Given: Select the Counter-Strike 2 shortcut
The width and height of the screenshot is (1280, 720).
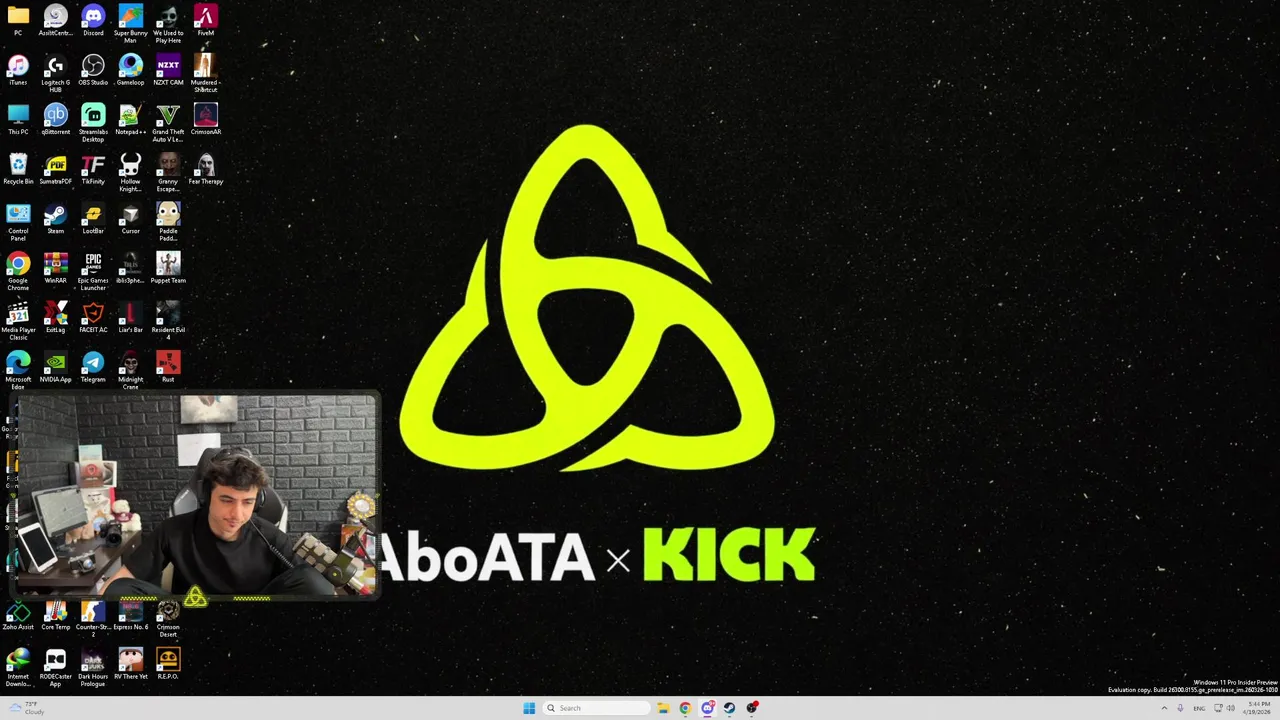Looking at the screenshot, I should pyautogui.click(x=93, y=618).
